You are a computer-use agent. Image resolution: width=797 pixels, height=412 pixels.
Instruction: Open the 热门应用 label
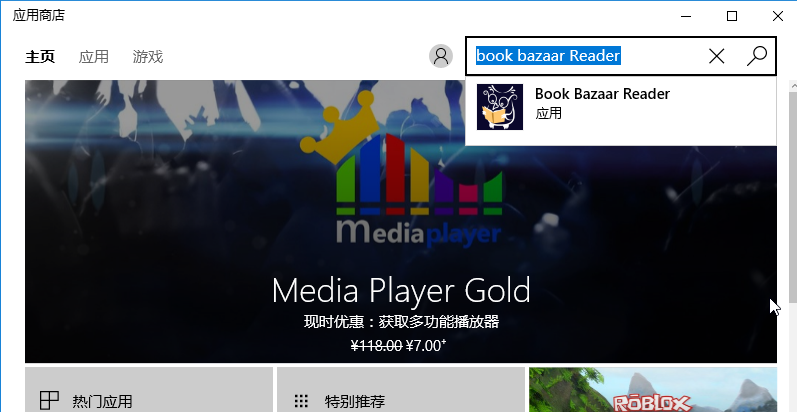[102, 402]
